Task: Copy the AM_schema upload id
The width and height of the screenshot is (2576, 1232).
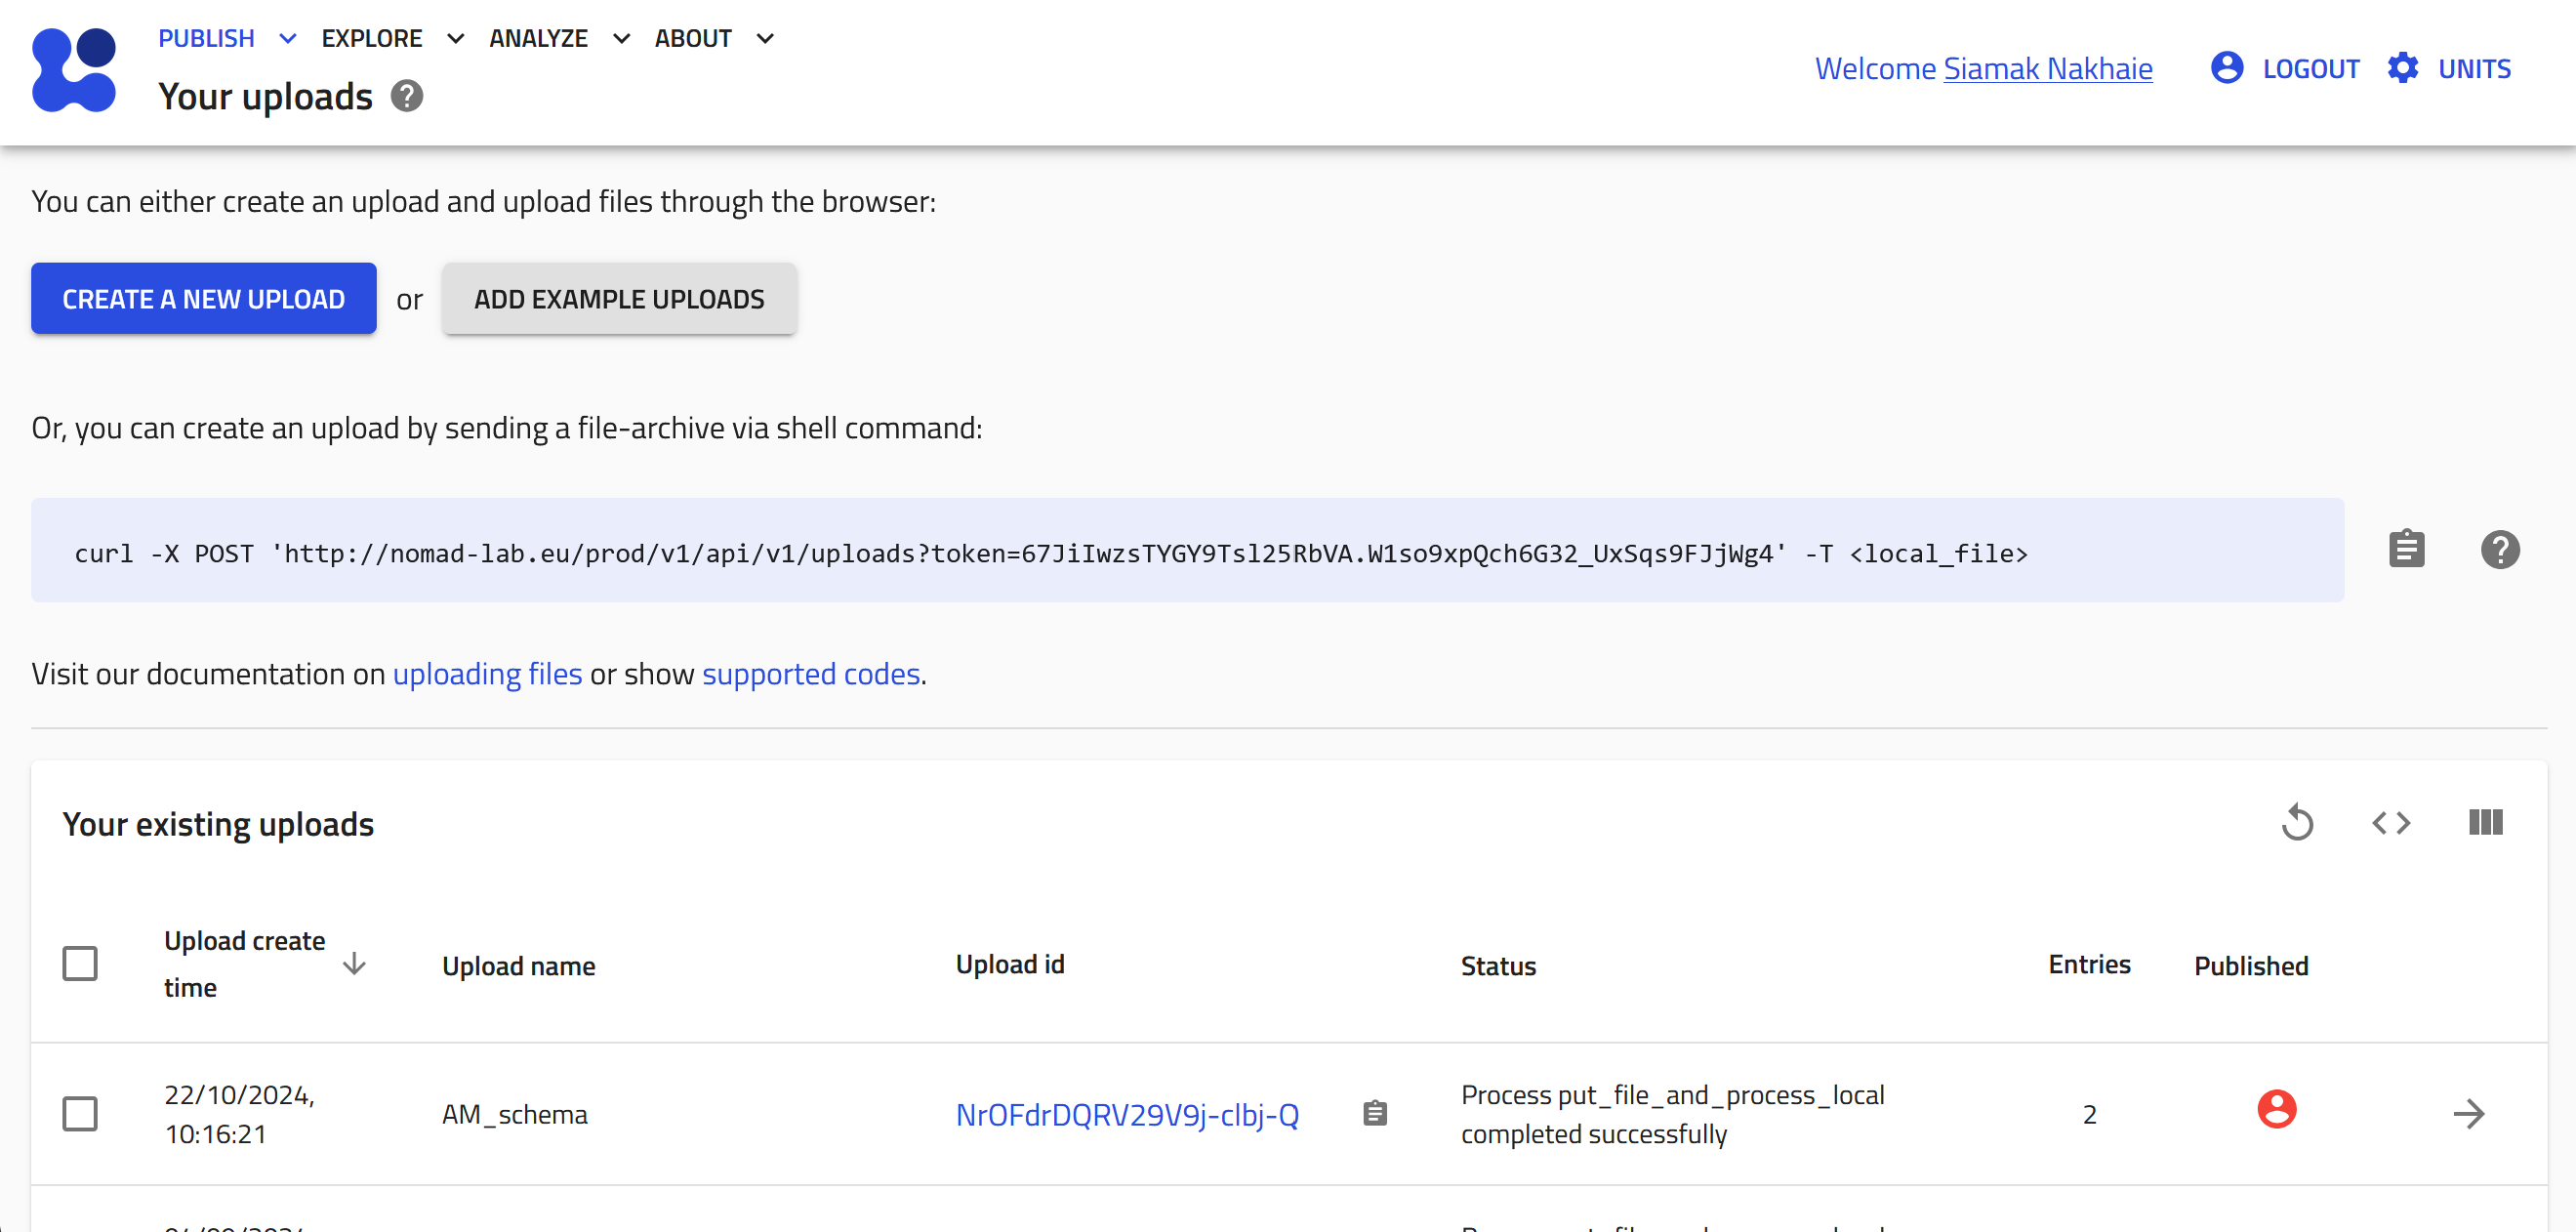Action: coord(1374,1113)
